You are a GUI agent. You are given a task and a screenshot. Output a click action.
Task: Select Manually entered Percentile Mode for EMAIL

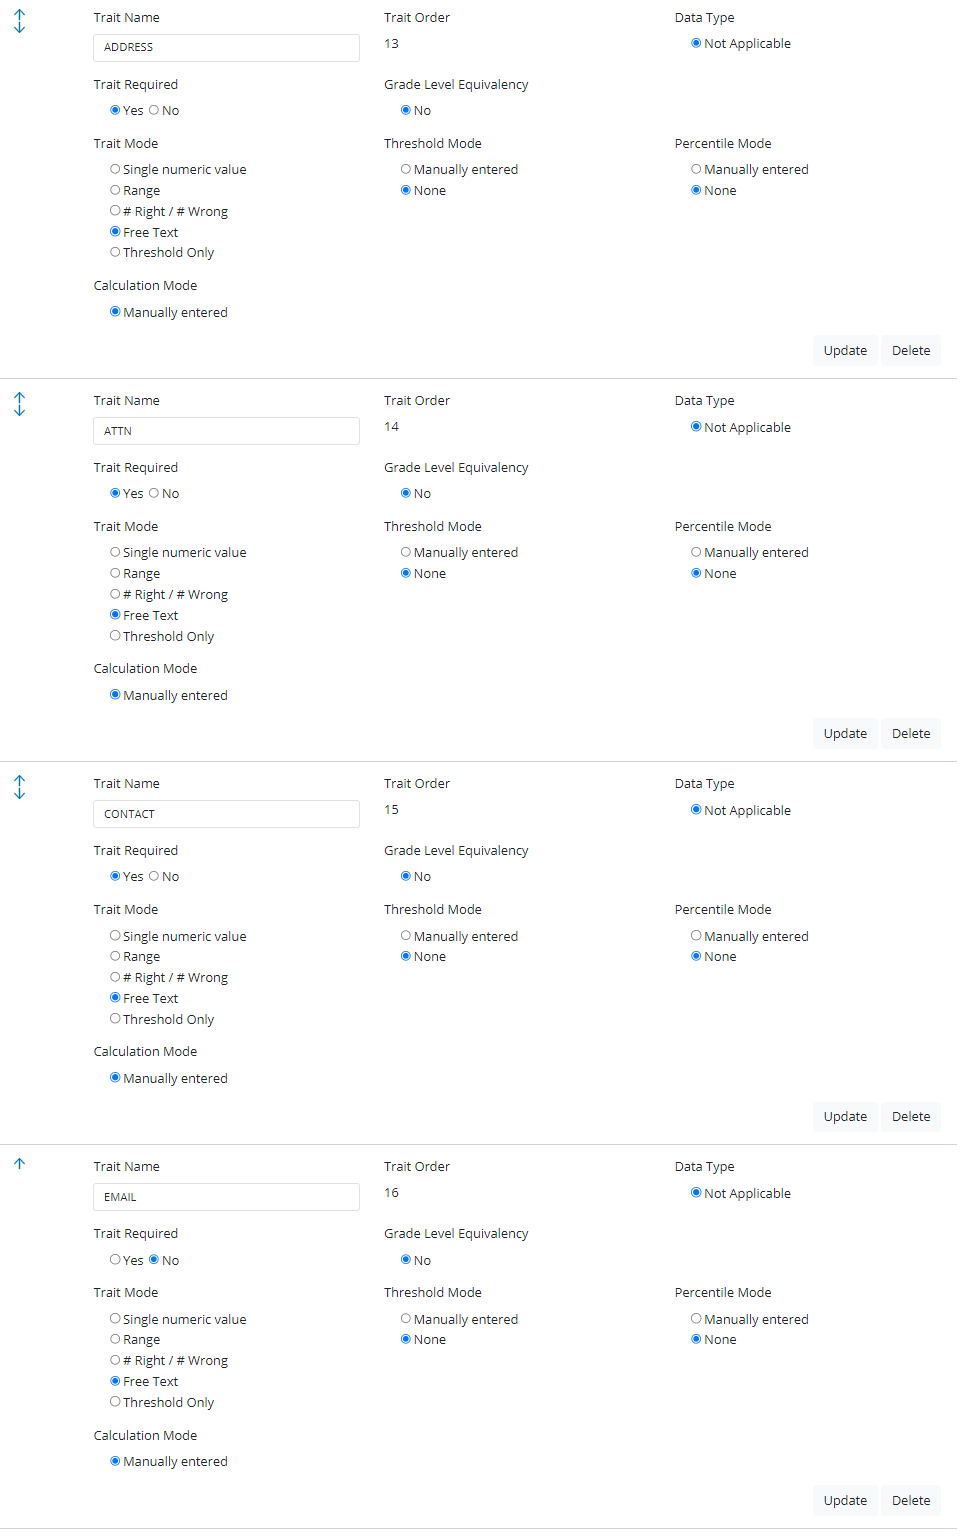[x=696, y=1319]
